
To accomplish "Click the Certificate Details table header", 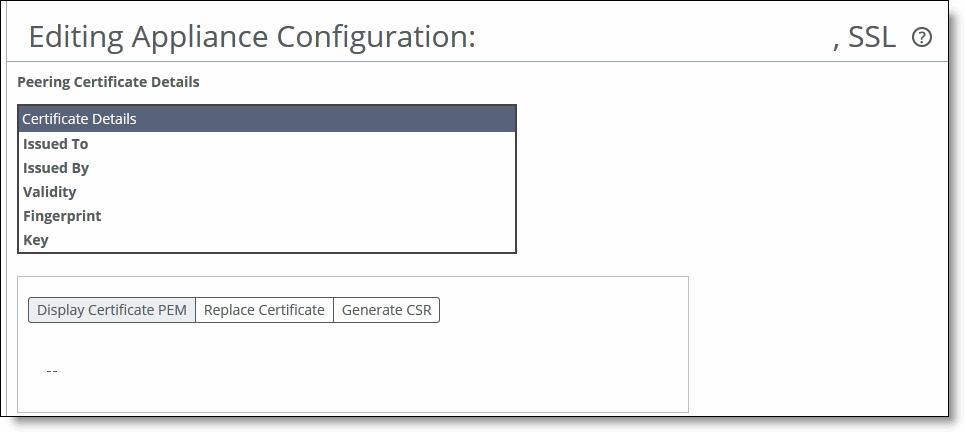I will coord(266,119).
